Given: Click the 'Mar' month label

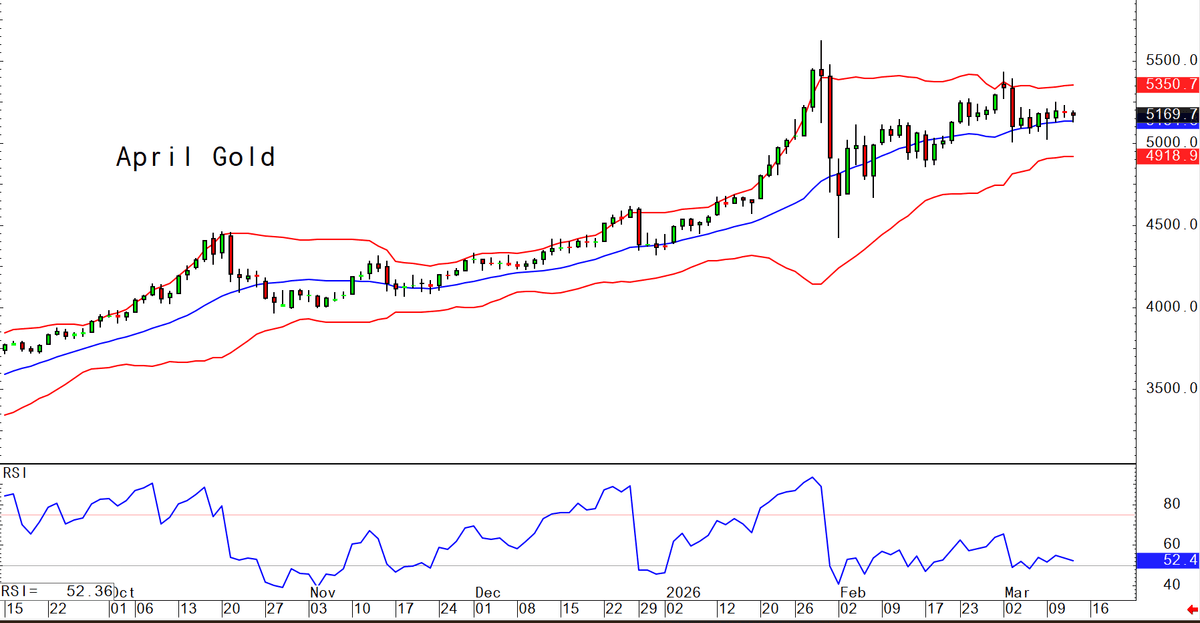Looking at the screenshot, I should click(x=1017, y=592).
